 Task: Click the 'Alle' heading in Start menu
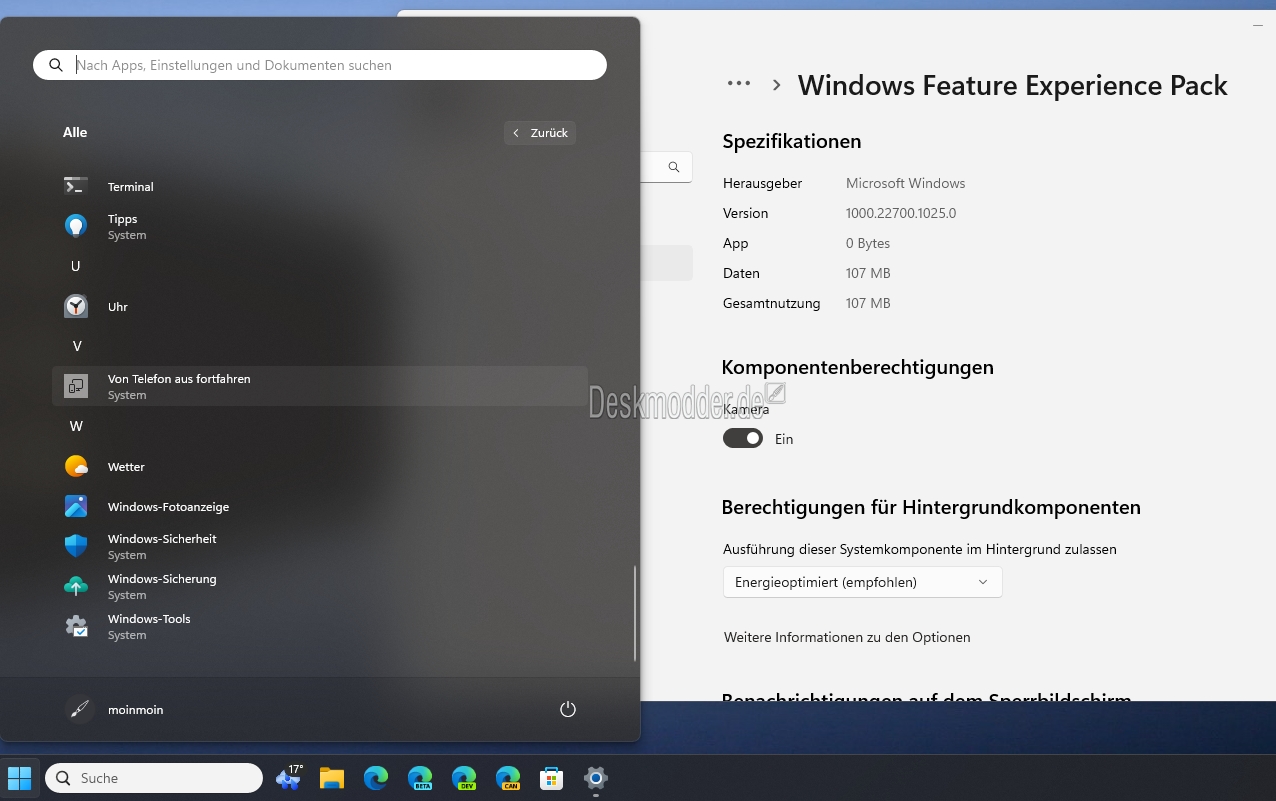pos(75,132)
